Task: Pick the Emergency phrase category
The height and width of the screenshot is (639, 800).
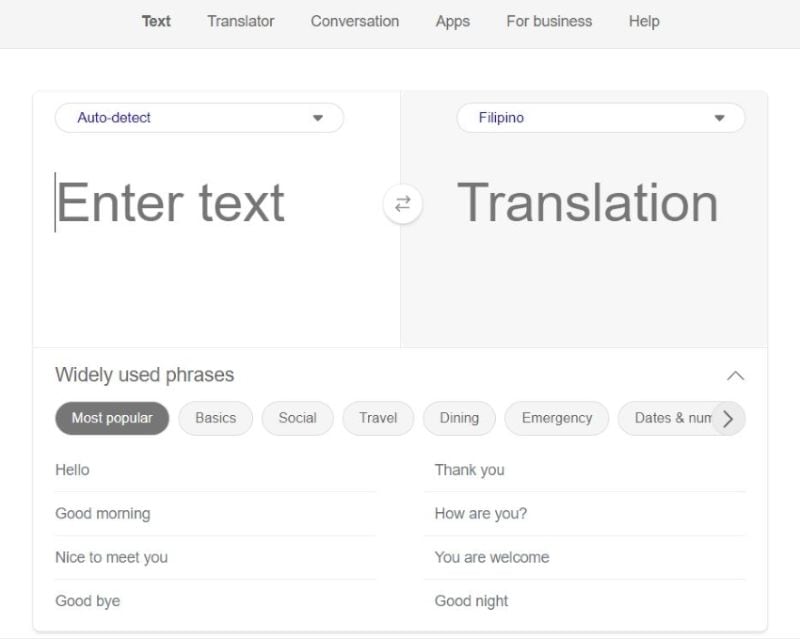Action: (x=556, y=418)
